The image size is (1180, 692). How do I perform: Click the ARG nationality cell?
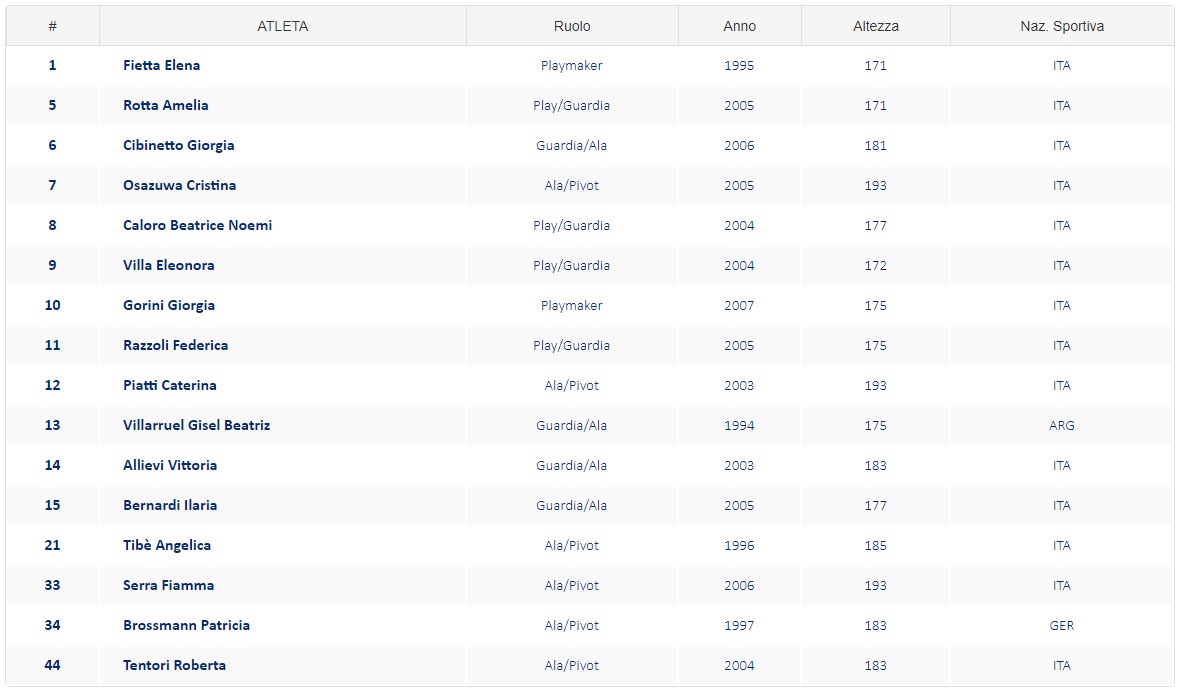point(1062,426)
